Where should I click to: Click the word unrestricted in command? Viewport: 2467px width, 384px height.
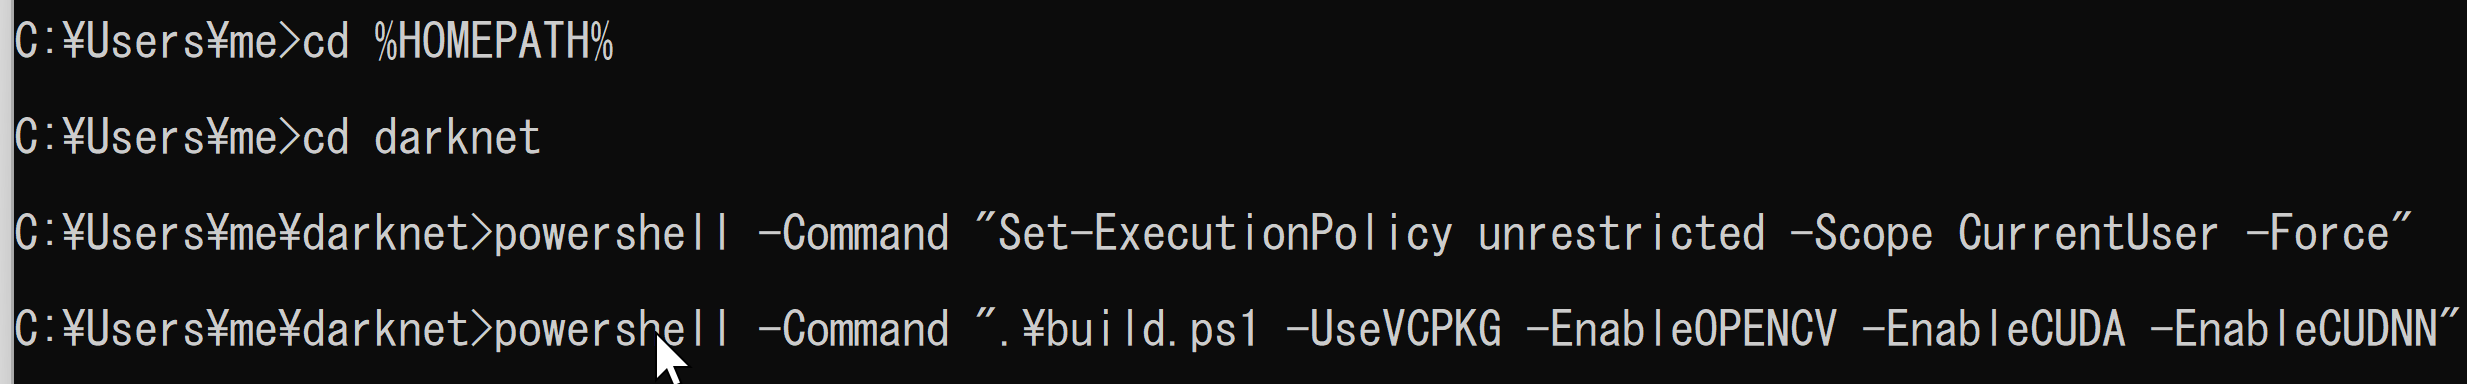pos(1621,234)
